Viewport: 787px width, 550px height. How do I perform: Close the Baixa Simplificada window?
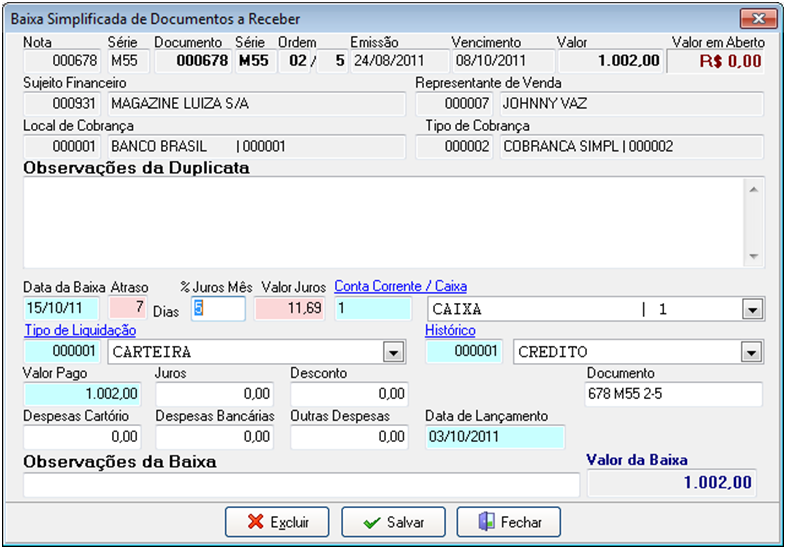pos(758,19)
